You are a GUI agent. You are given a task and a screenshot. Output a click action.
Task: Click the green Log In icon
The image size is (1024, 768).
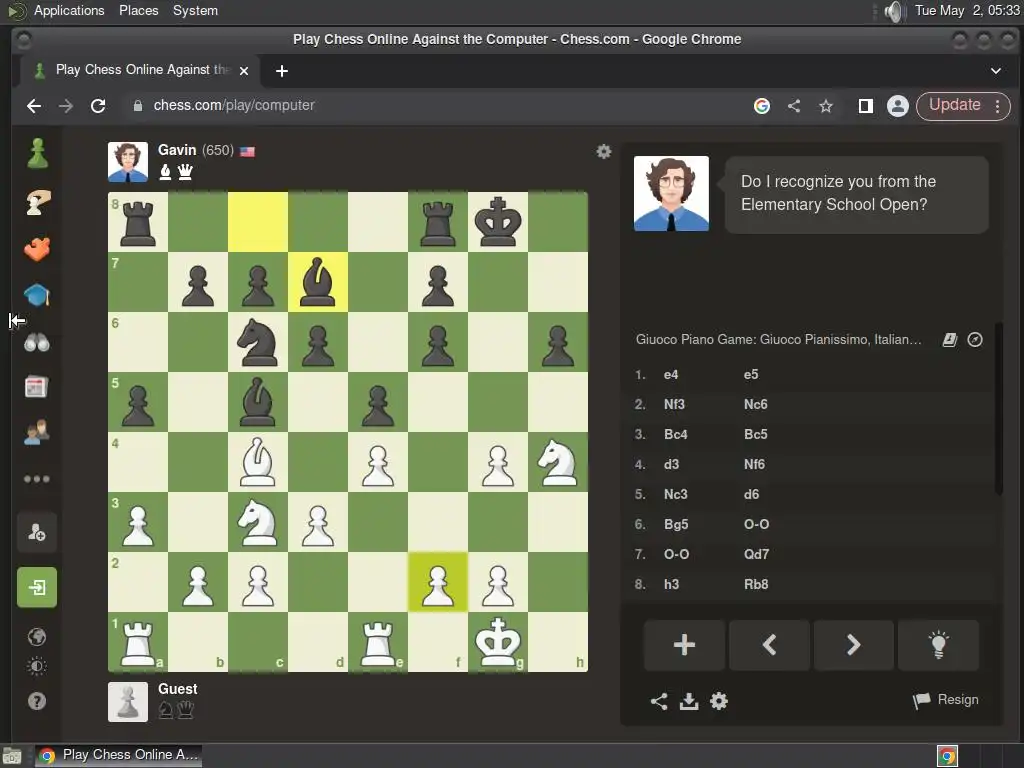(37, 587)
